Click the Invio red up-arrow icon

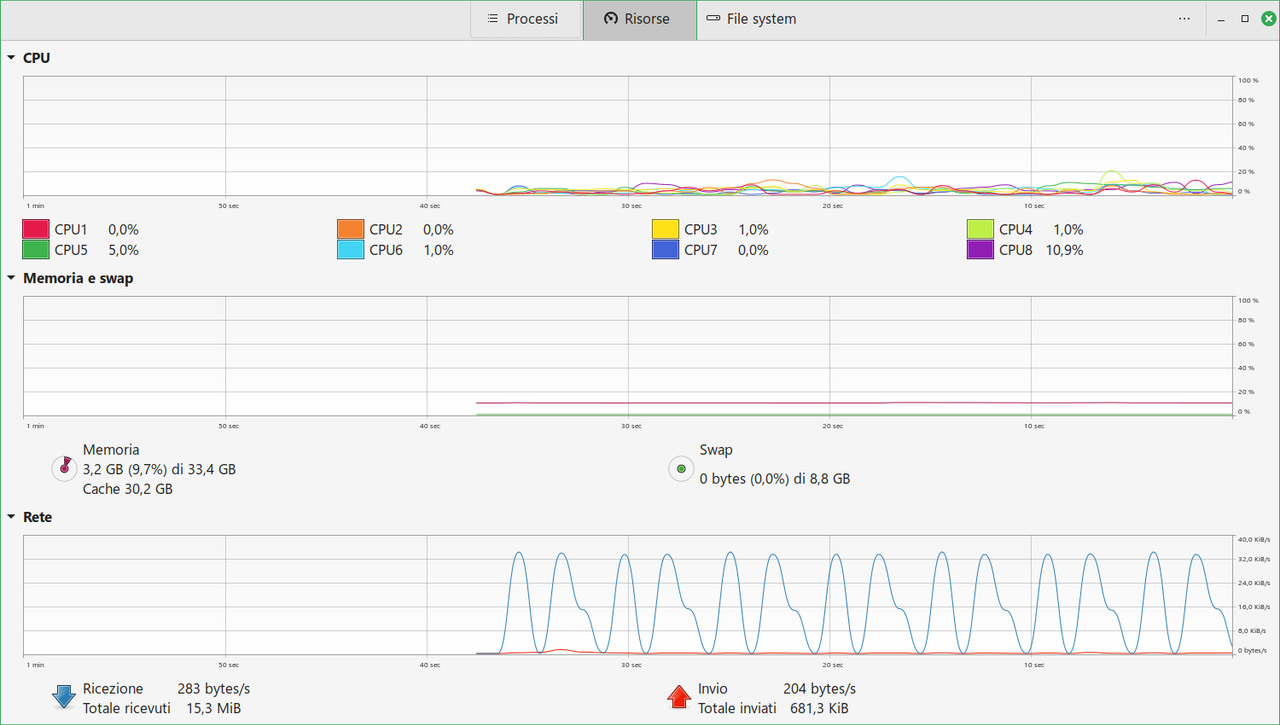pyautogui.click(x=679, y=697)
